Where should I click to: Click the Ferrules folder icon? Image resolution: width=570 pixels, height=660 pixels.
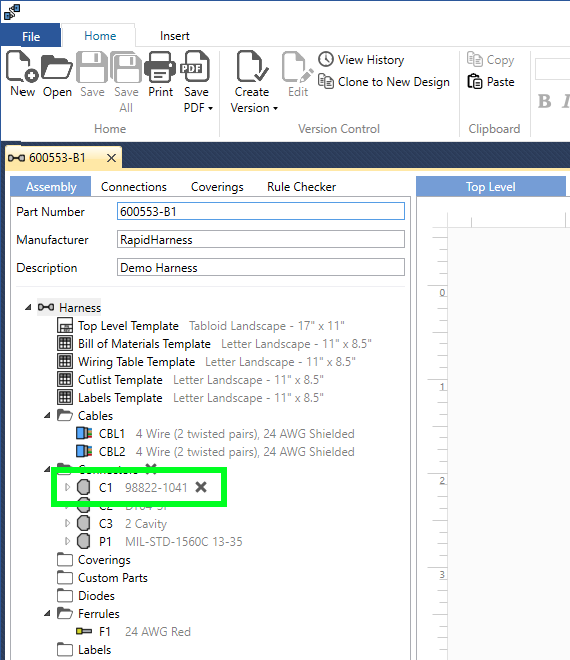pyautogui.click(x=65, y=613)
